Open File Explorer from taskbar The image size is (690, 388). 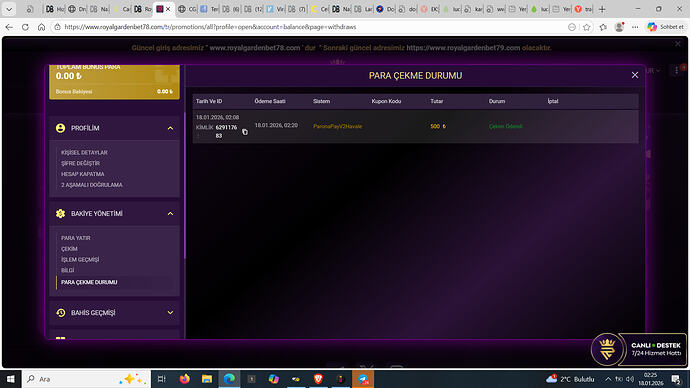point(207,379)
